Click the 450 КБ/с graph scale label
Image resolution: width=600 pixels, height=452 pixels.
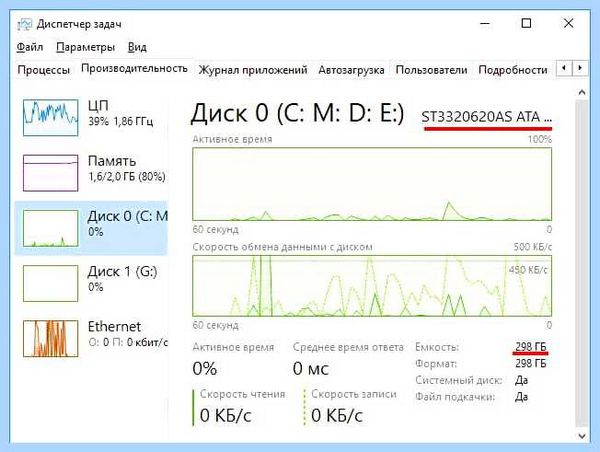[528, 270]
